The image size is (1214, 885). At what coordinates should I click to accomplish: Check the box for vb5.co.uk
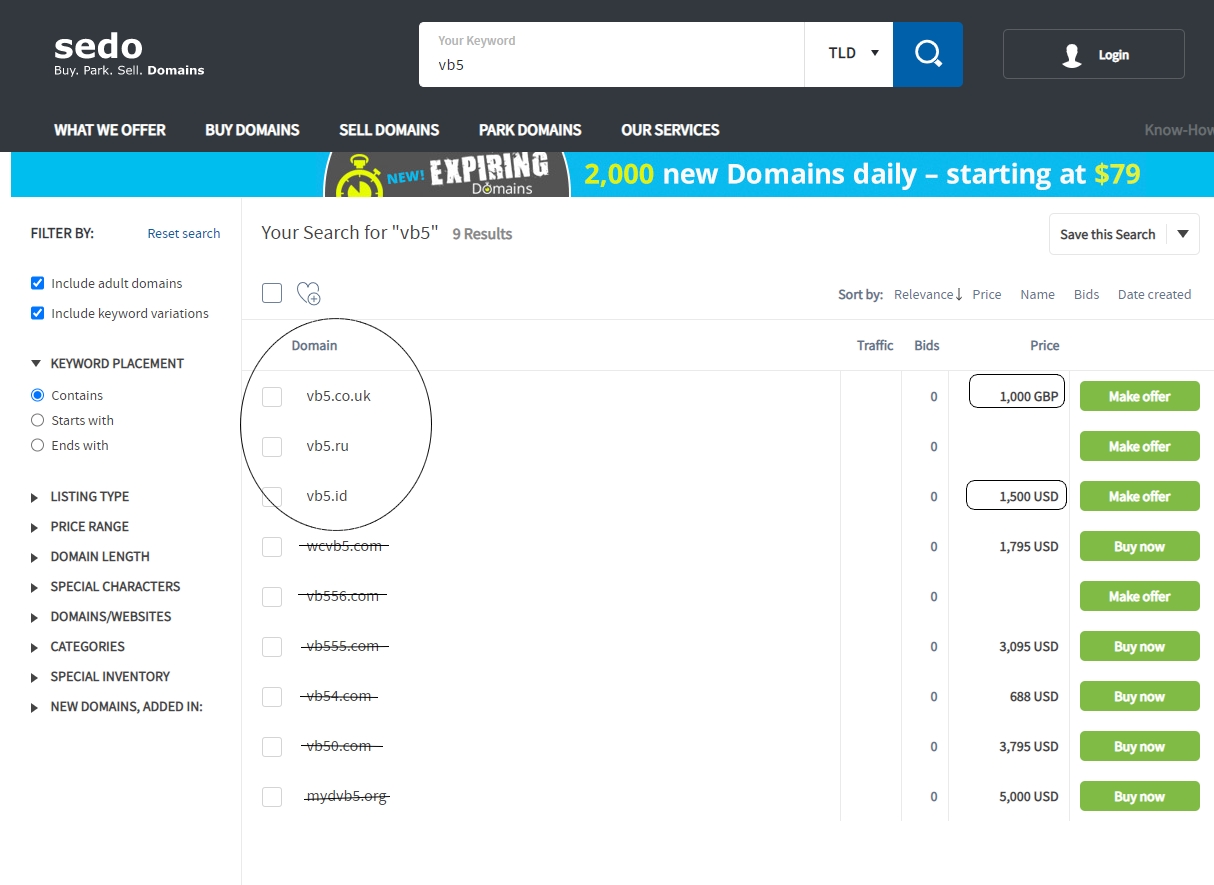272,397
